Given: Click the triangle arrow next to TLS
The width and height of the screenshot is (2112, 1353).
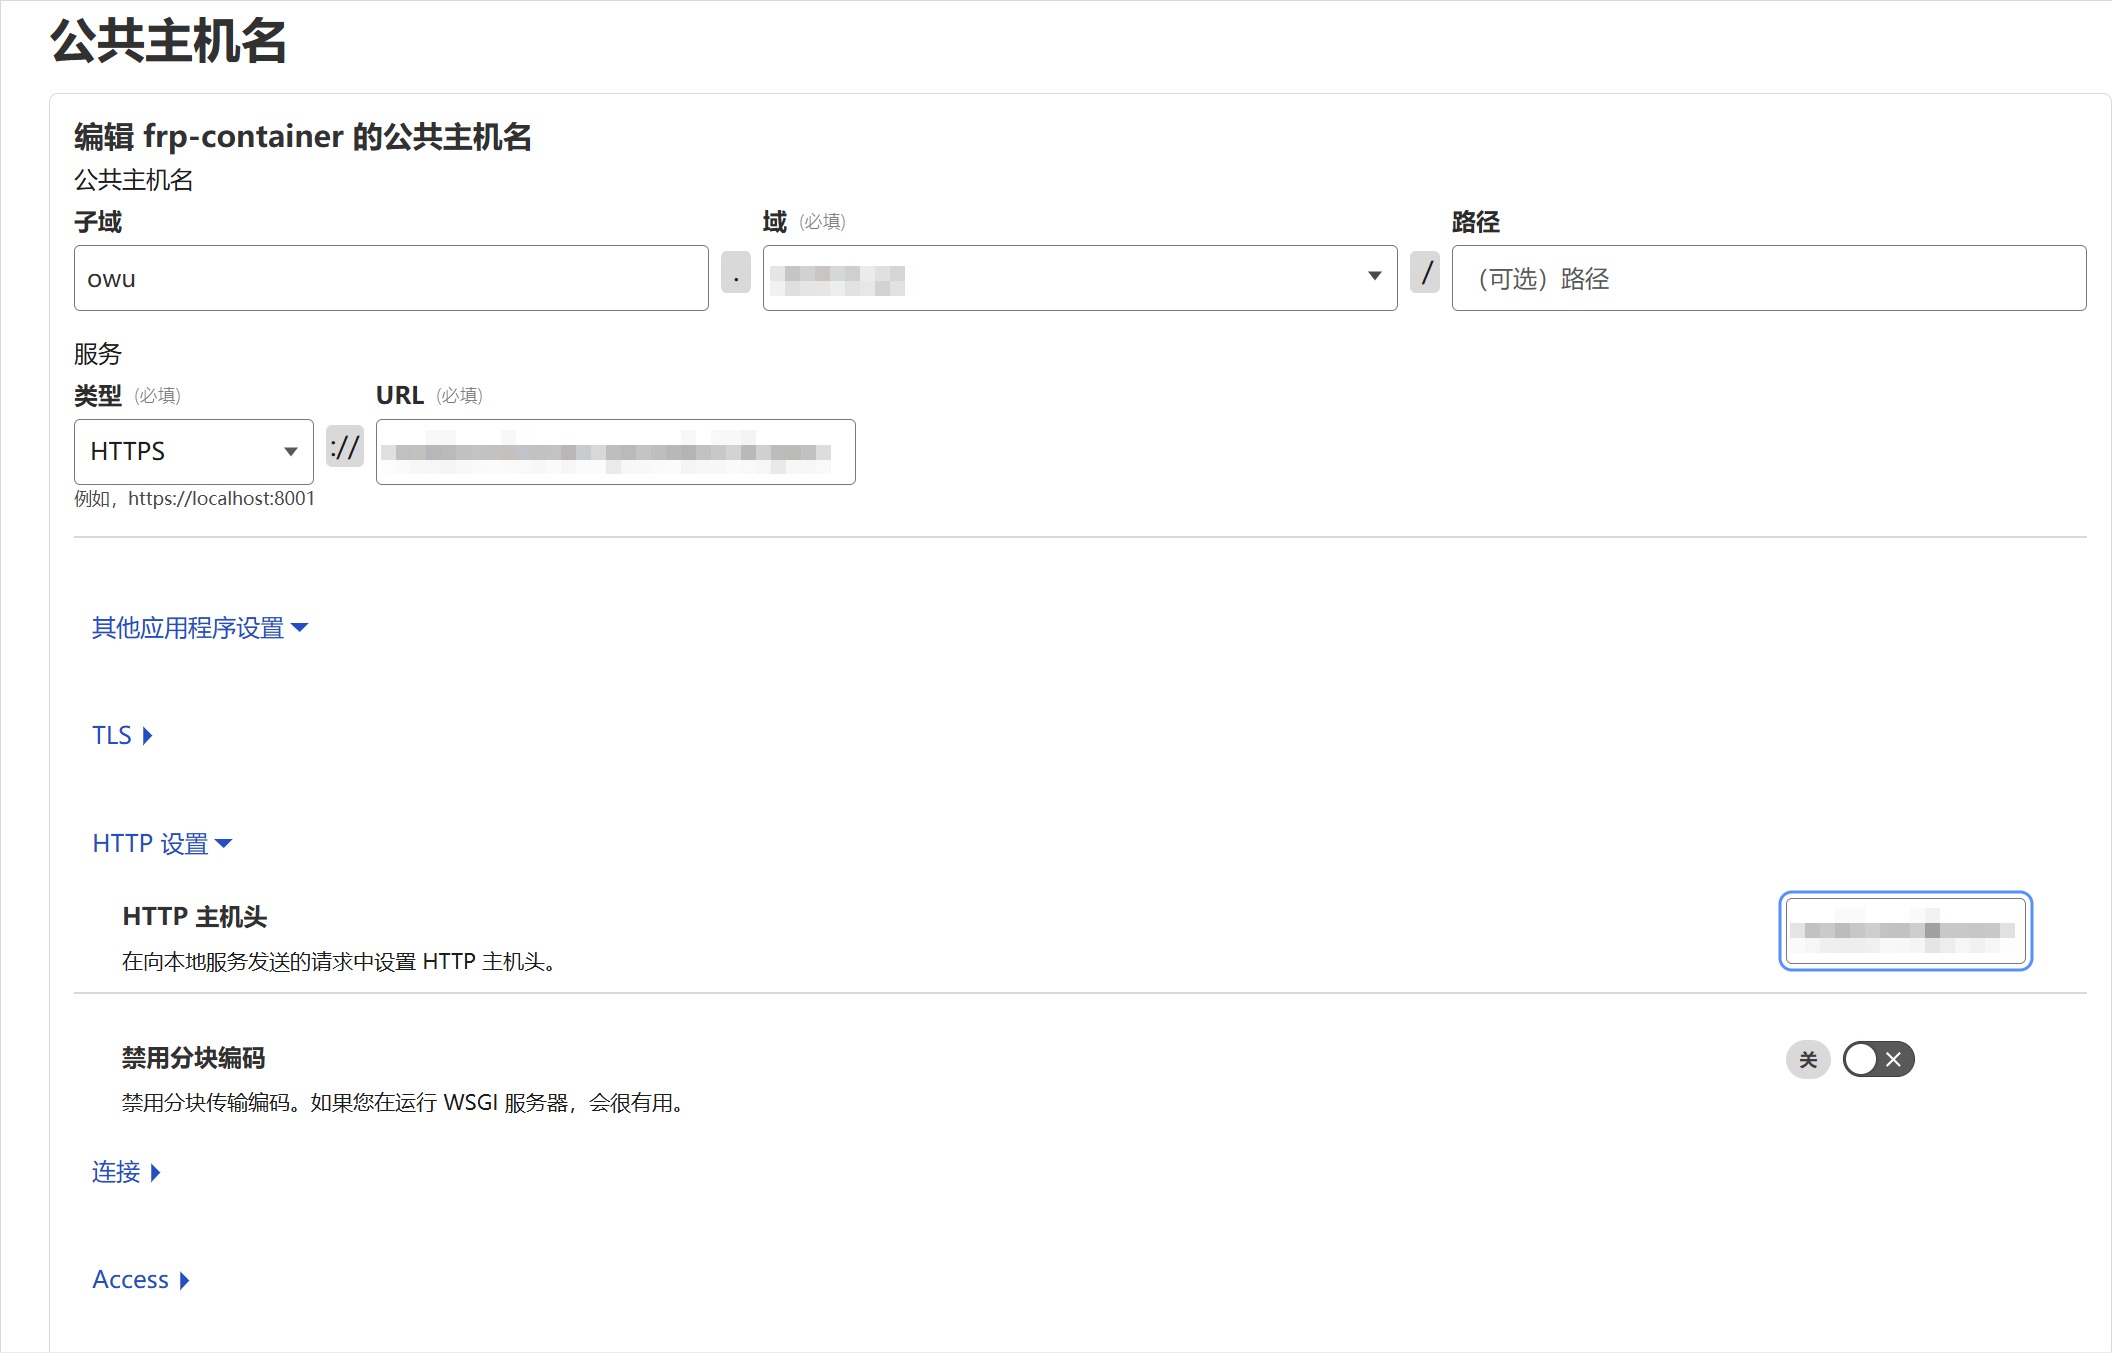Looking at the screenshot, I should (x=148, y=736).
